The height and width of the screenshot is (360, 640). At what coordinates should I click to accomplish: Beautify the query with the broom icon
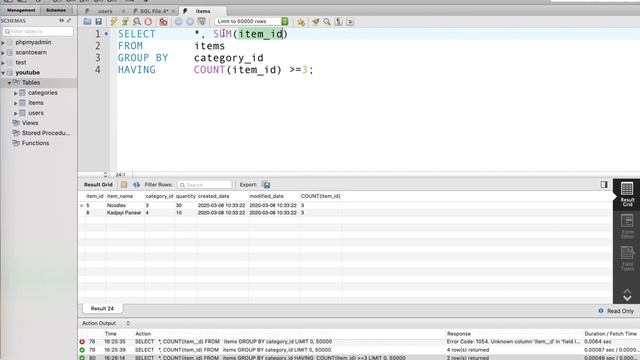tap(316, 21)
